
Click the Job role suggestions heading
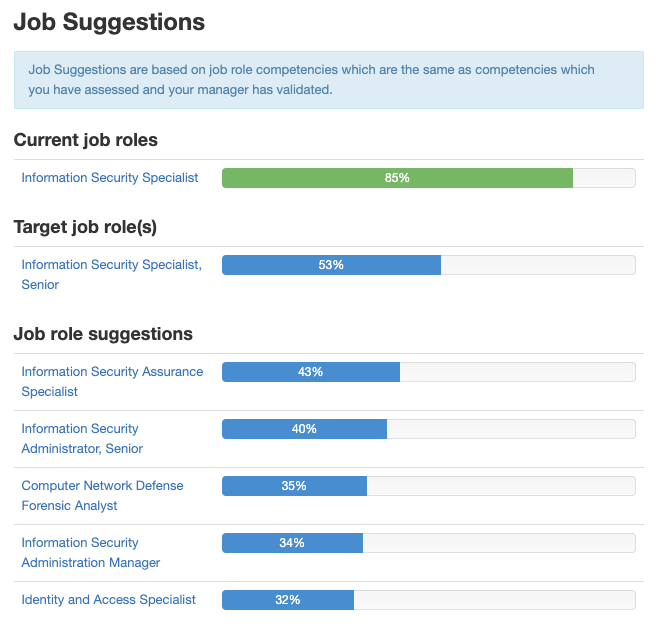(103, 334)
